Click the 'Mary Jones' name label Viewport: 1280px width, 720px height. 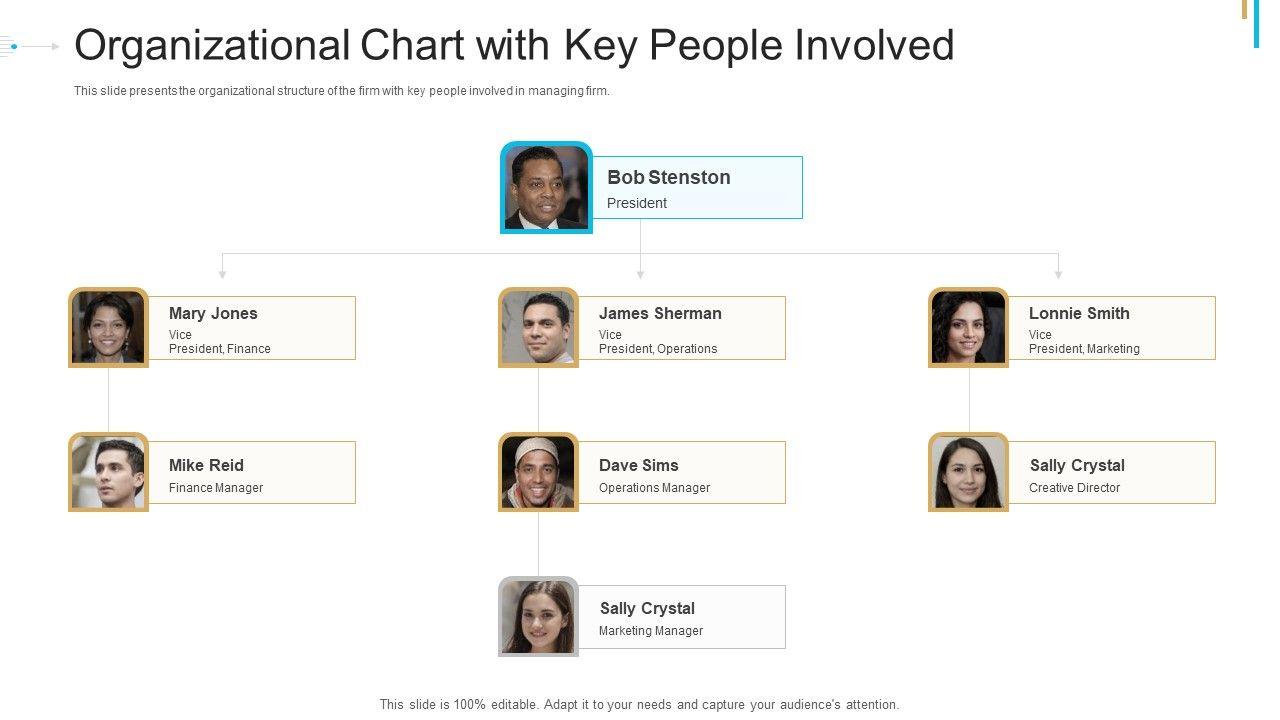(213, 313)
